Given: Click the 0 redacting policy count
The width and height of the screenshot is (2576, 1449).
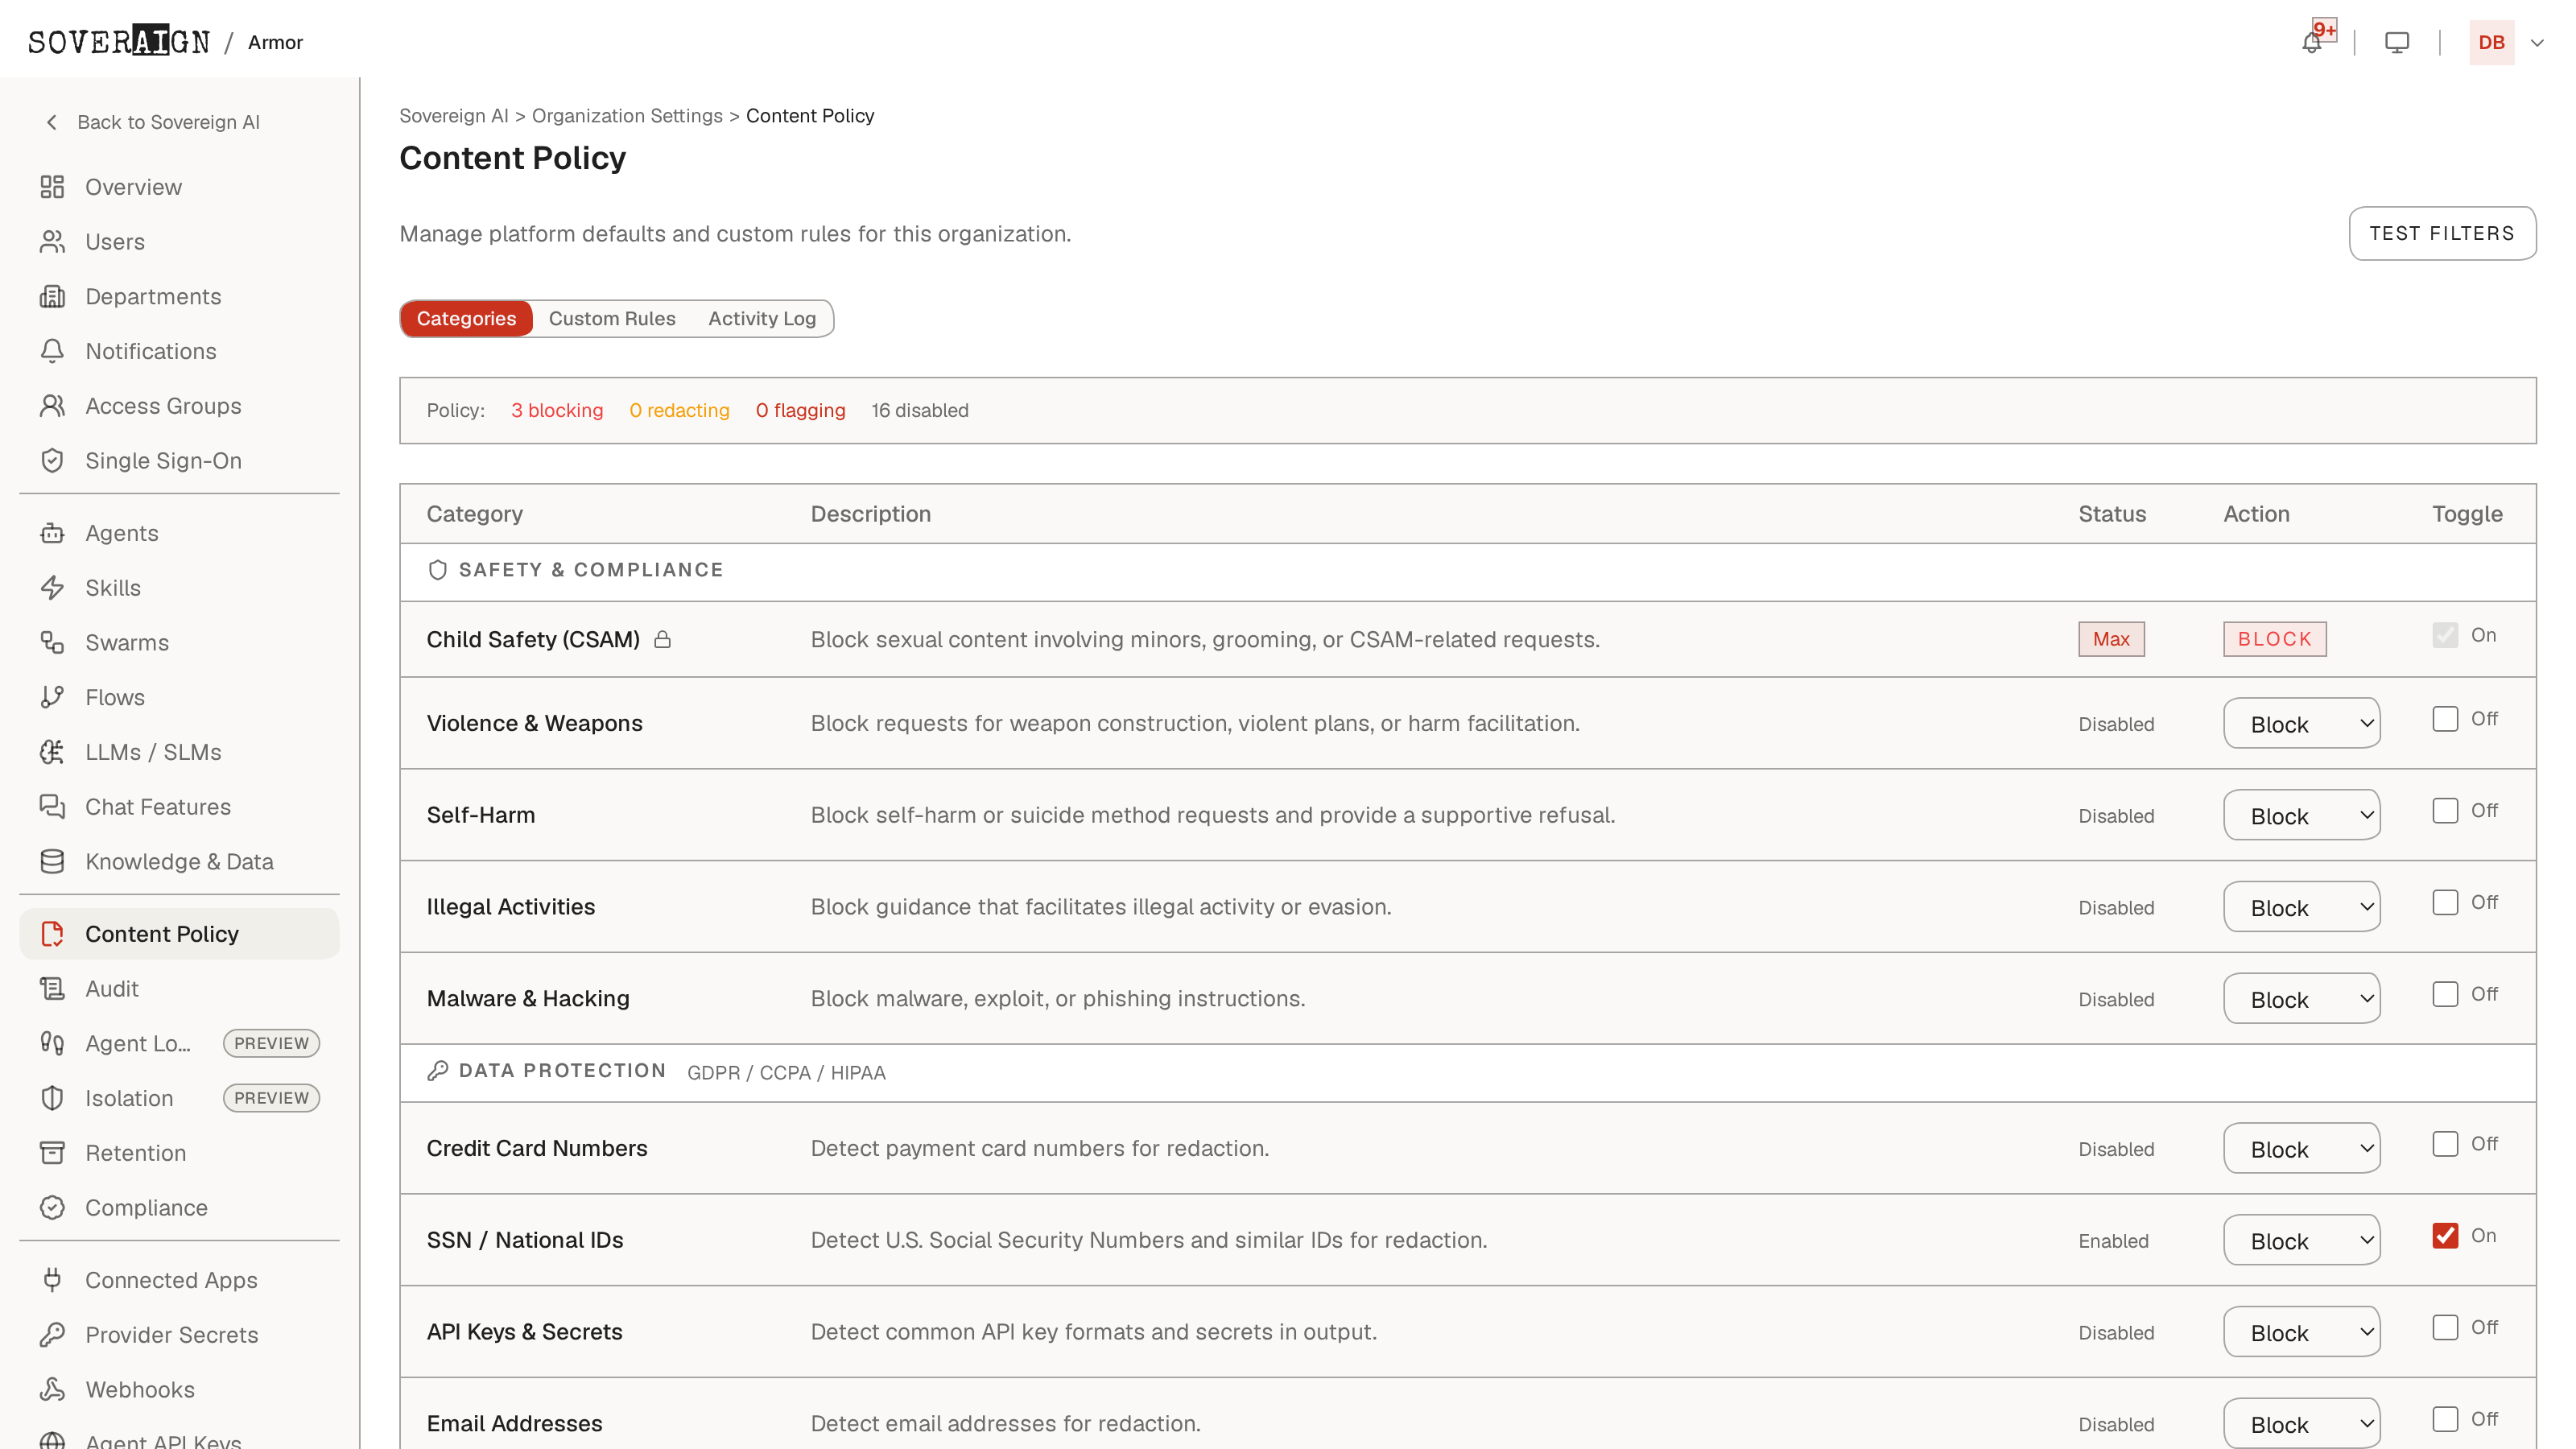Looking at the screenshot, I should 679,411.
